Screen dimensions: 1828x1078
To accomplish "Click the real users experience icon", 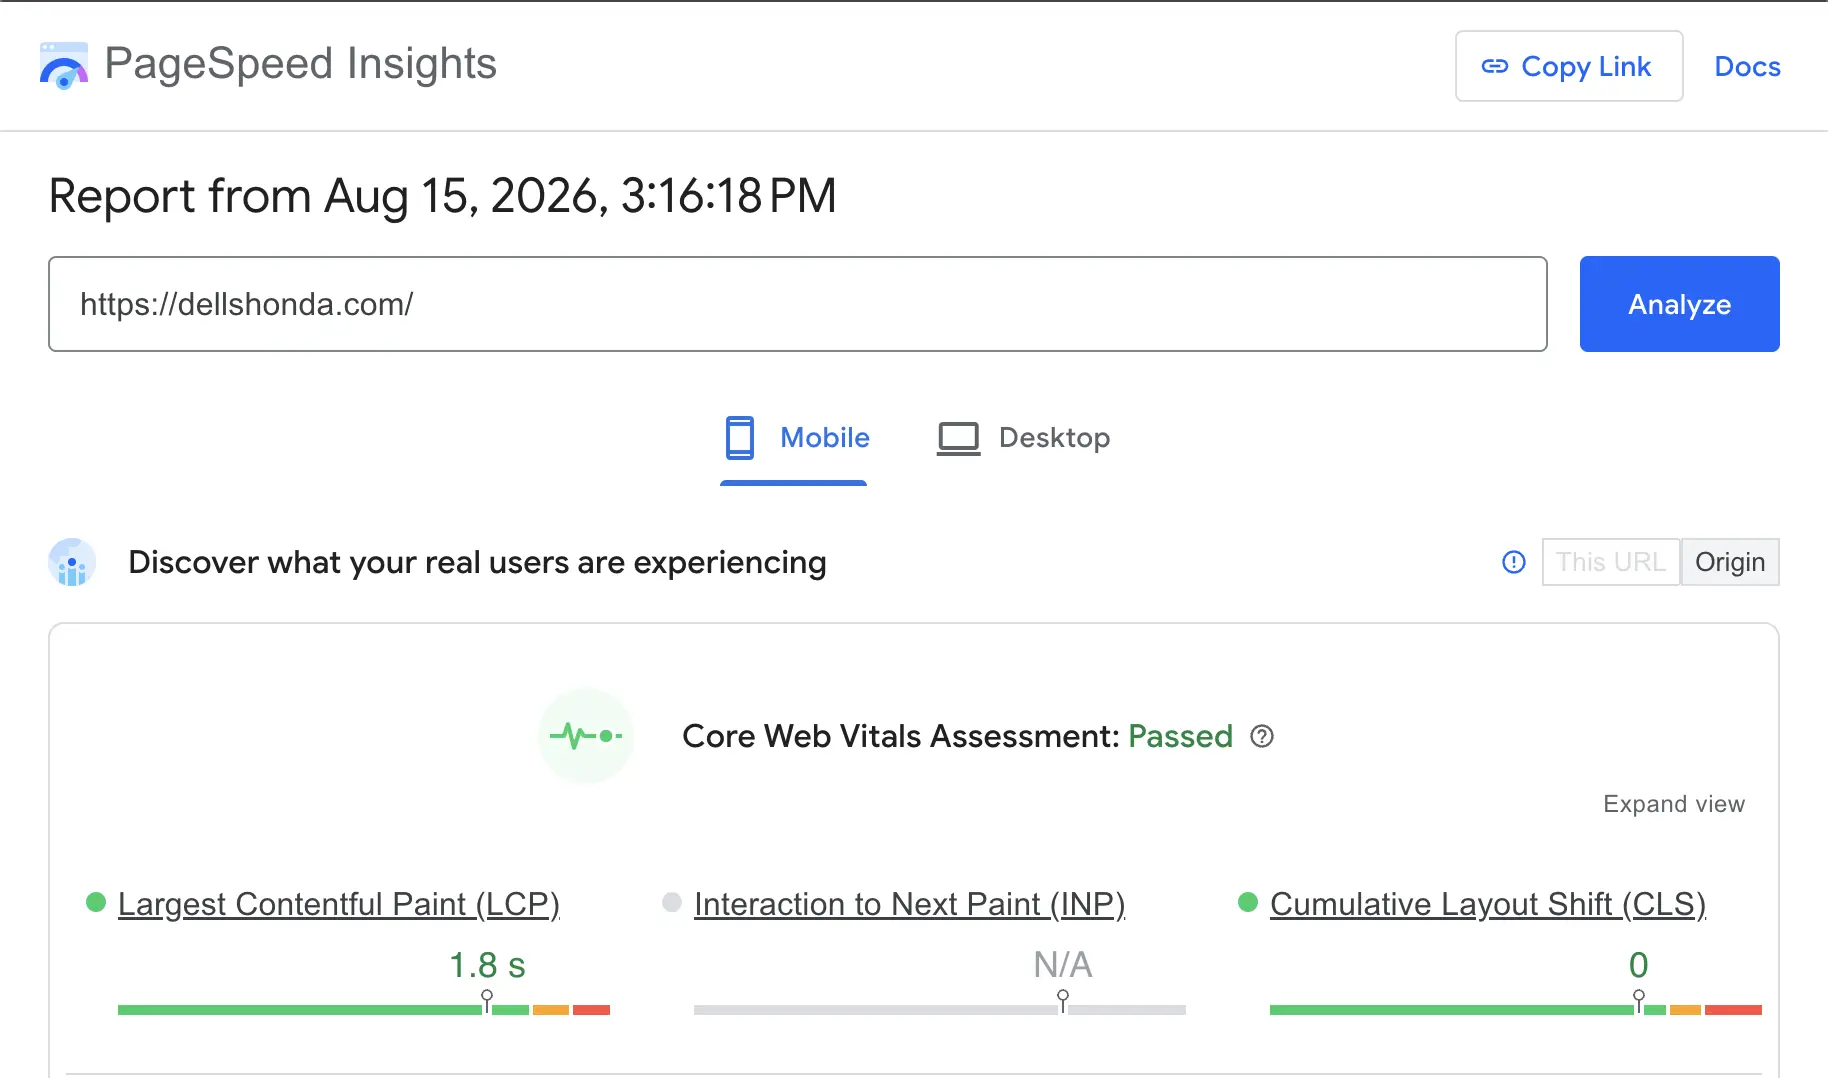I will click(x=72, y=562).
